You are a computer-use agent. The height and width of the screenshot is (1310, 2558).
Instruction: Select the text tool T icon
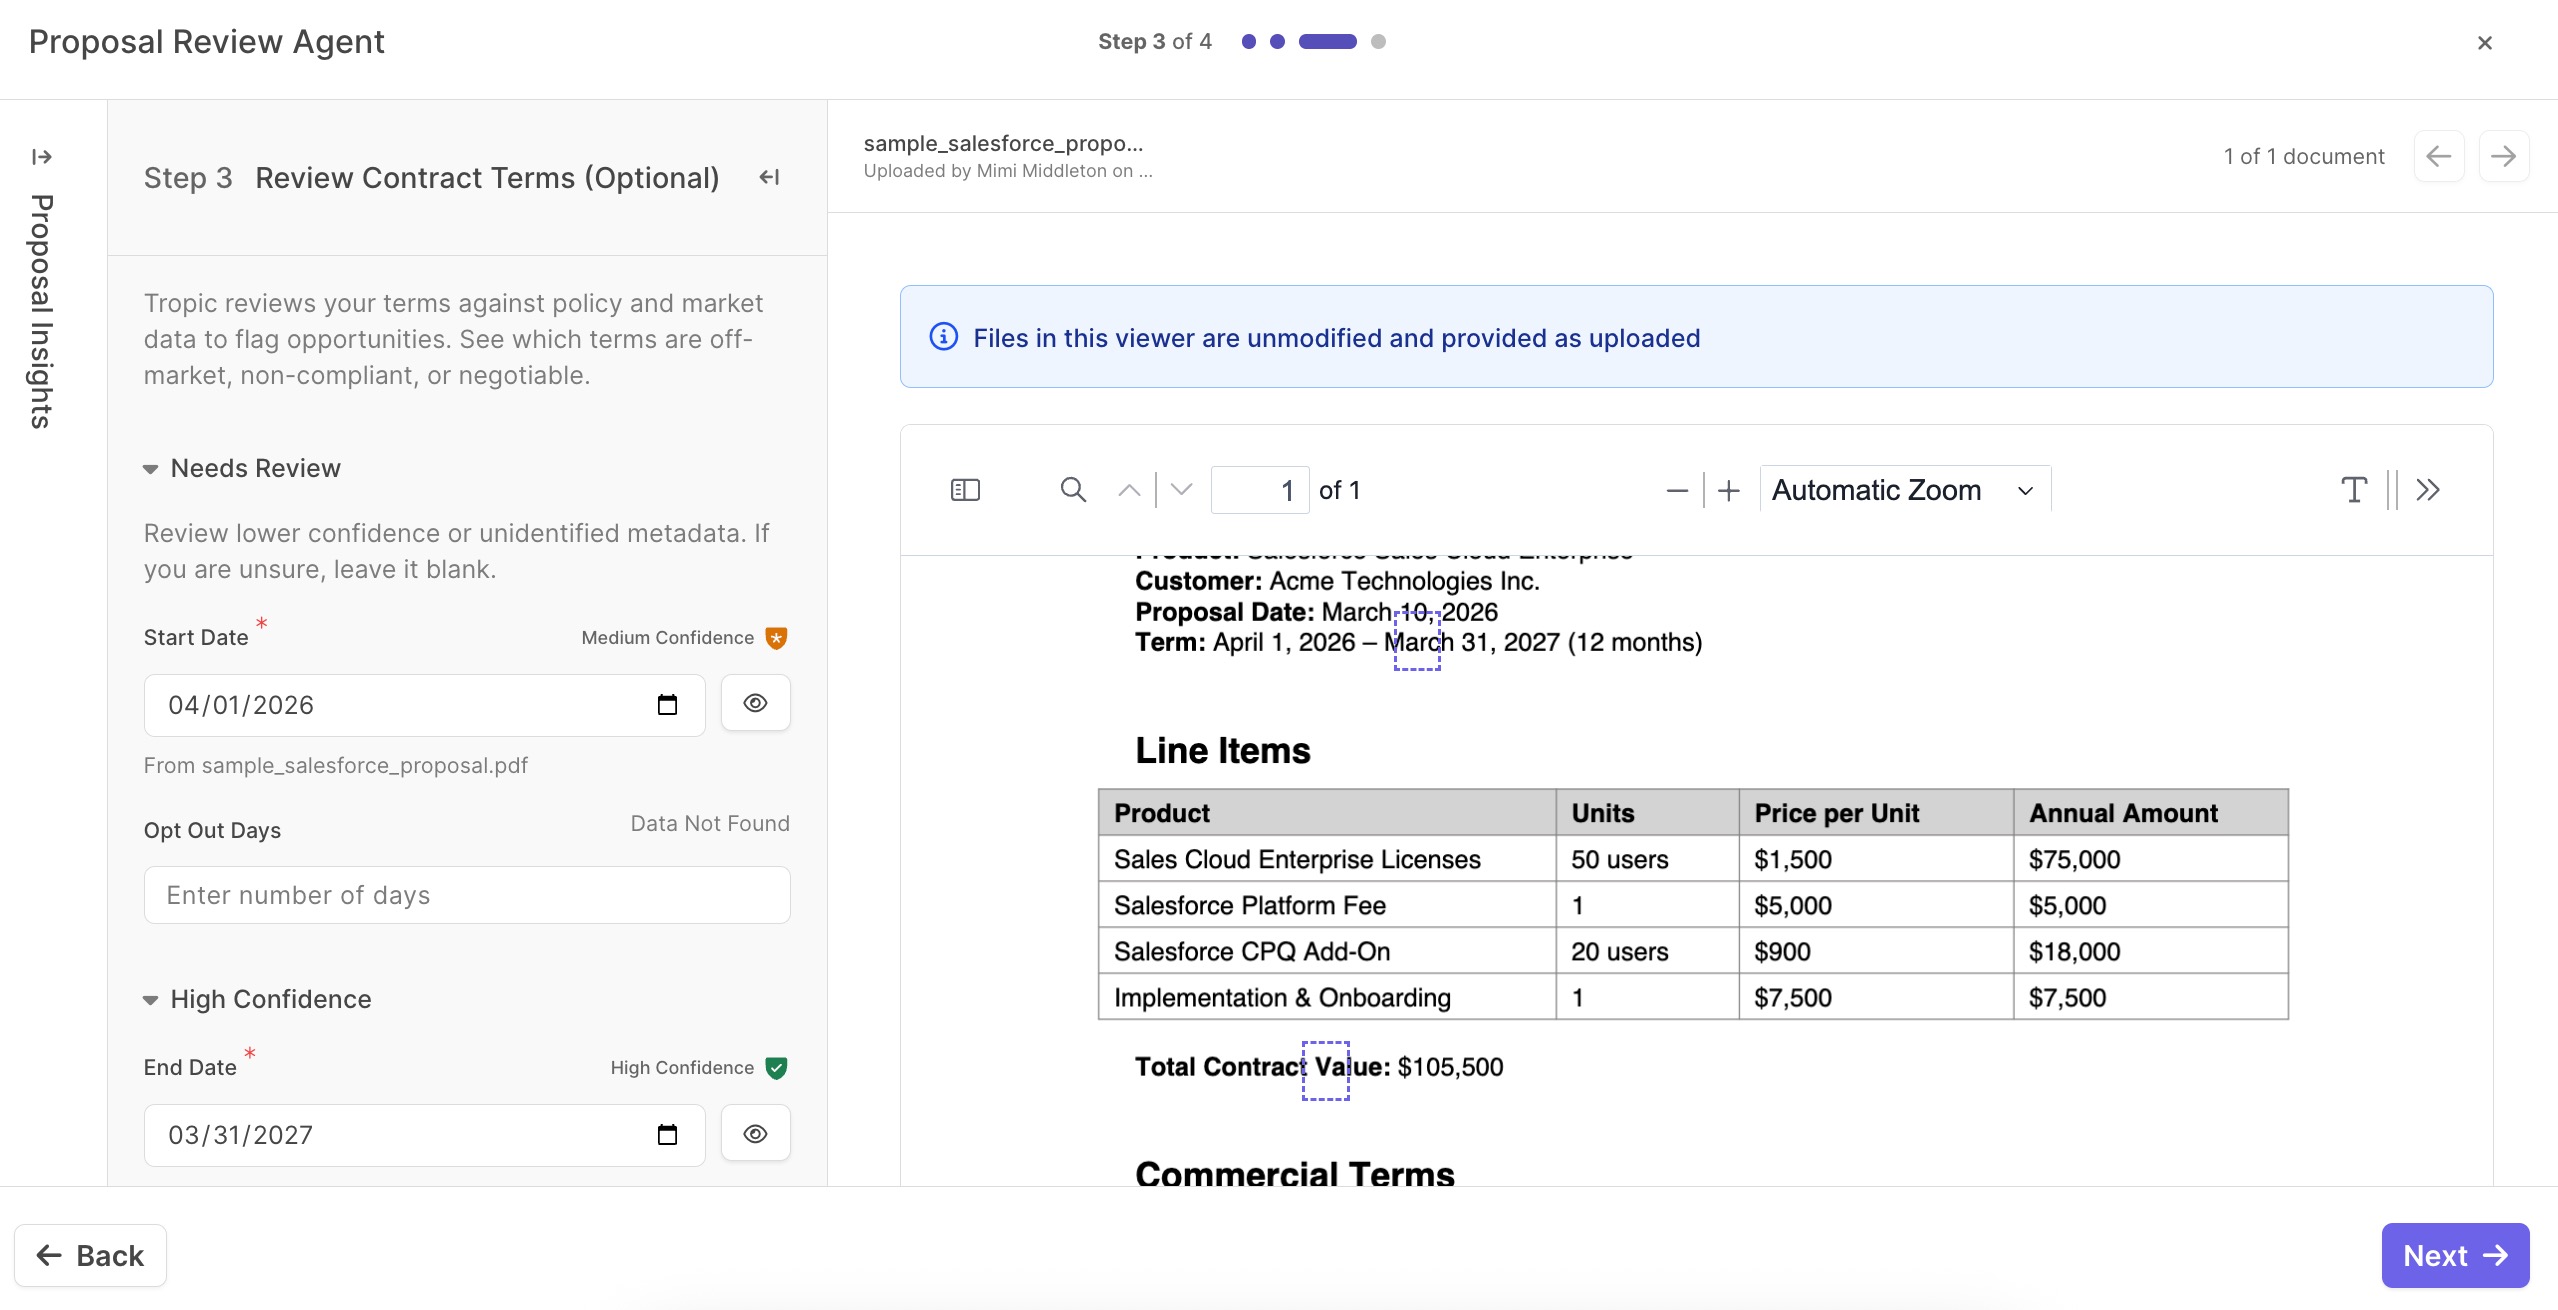pos(2354,490)
